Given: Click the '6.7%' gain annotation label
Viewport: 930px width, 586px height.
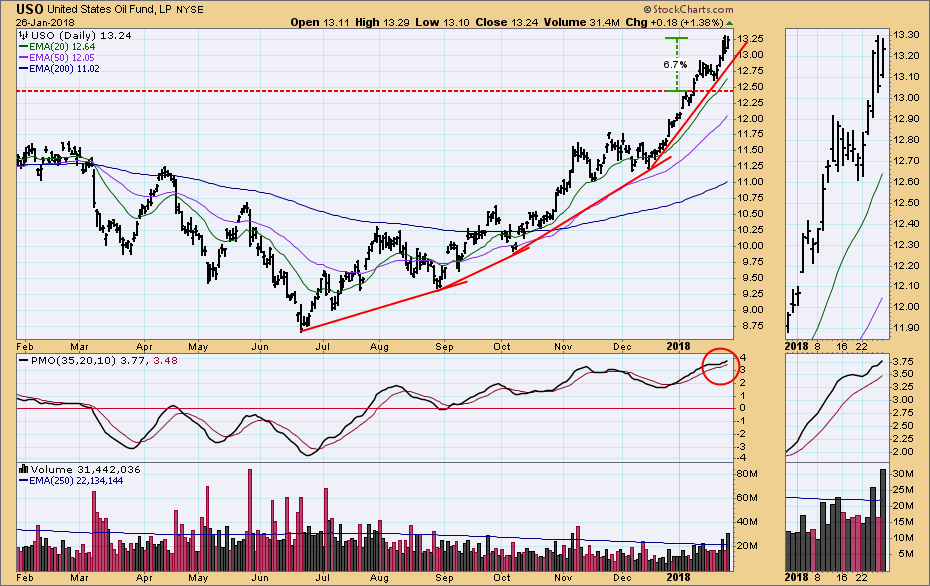Looking at the screenshot, I should (x=675, y=64).
